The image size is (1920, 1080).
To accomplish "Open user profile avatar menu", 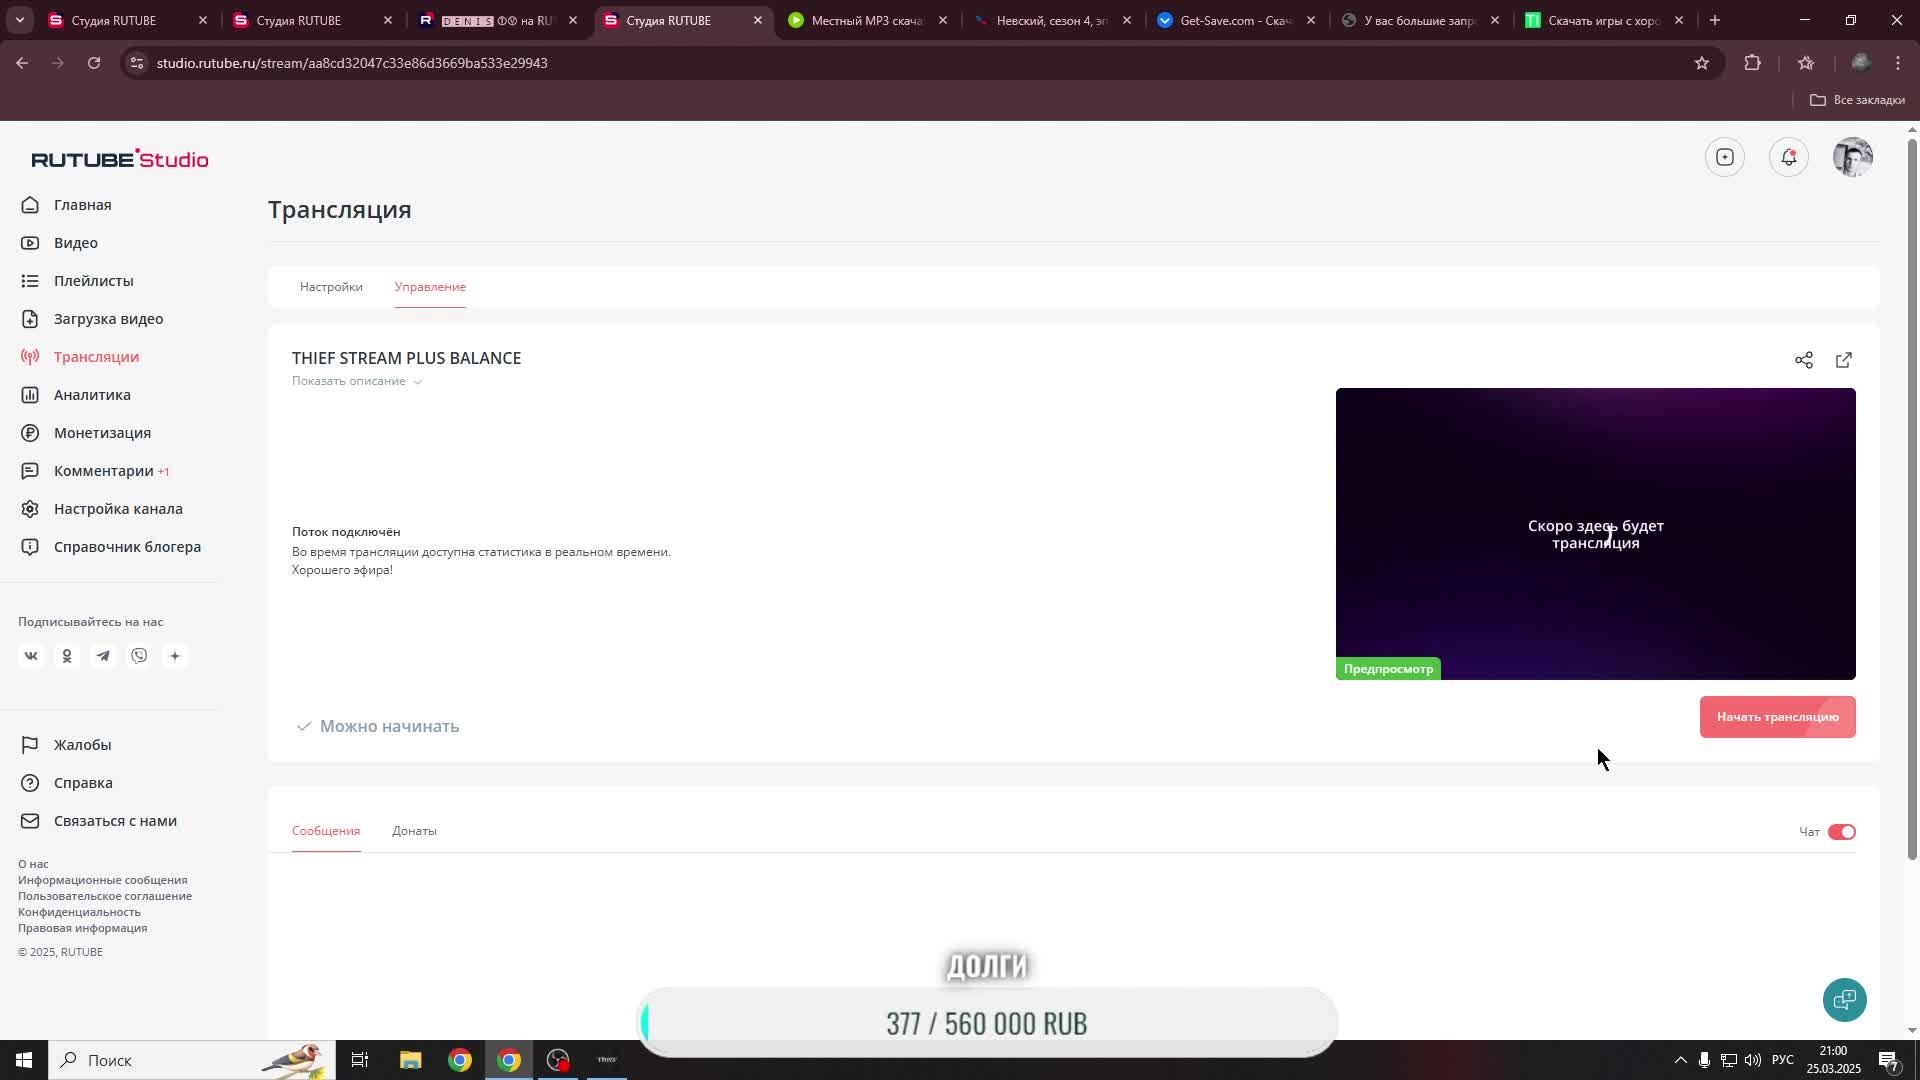I will [x=1852, y=157].
